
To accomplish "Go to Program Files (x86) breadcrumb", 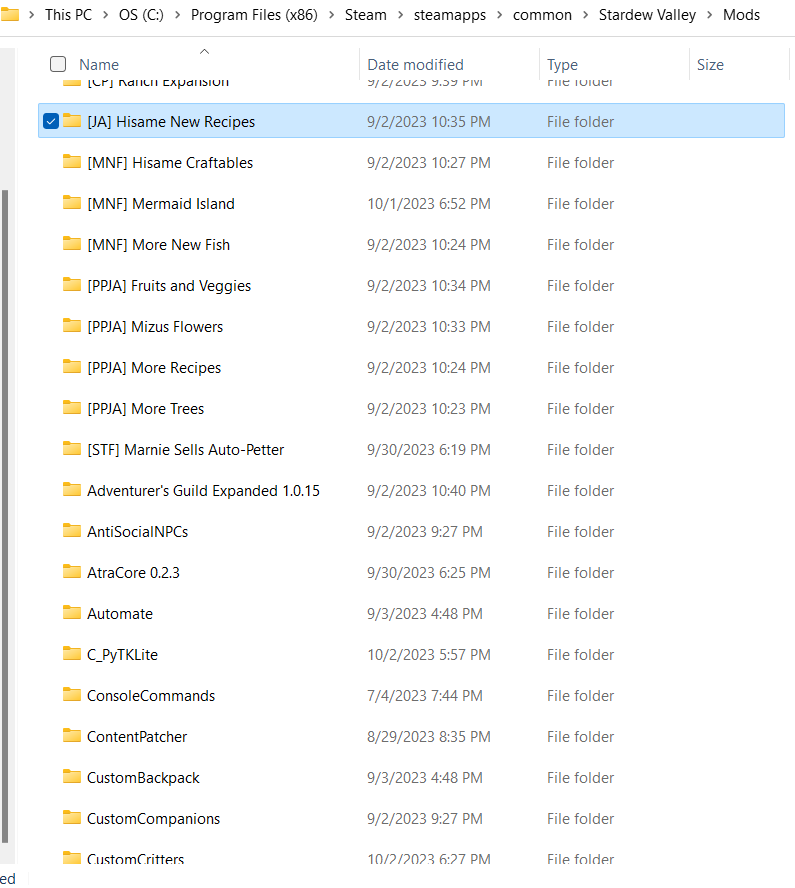I will [254, 15].
